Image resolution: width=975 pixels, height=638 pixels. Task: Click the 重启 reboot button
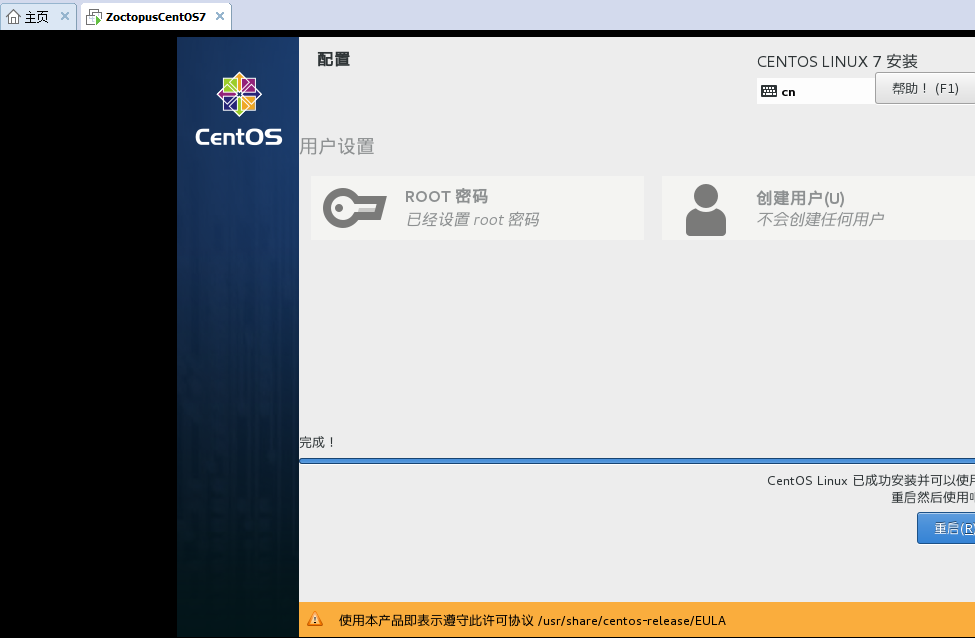click(946, 528)
